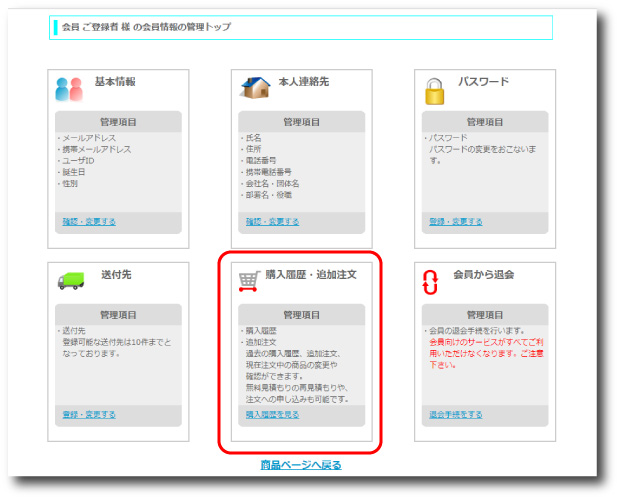Screen dimensions: 619x499
Task: Select the 購入履歴・追加注文 card heading
Action: pyautogui.click(x=311, y=273)
